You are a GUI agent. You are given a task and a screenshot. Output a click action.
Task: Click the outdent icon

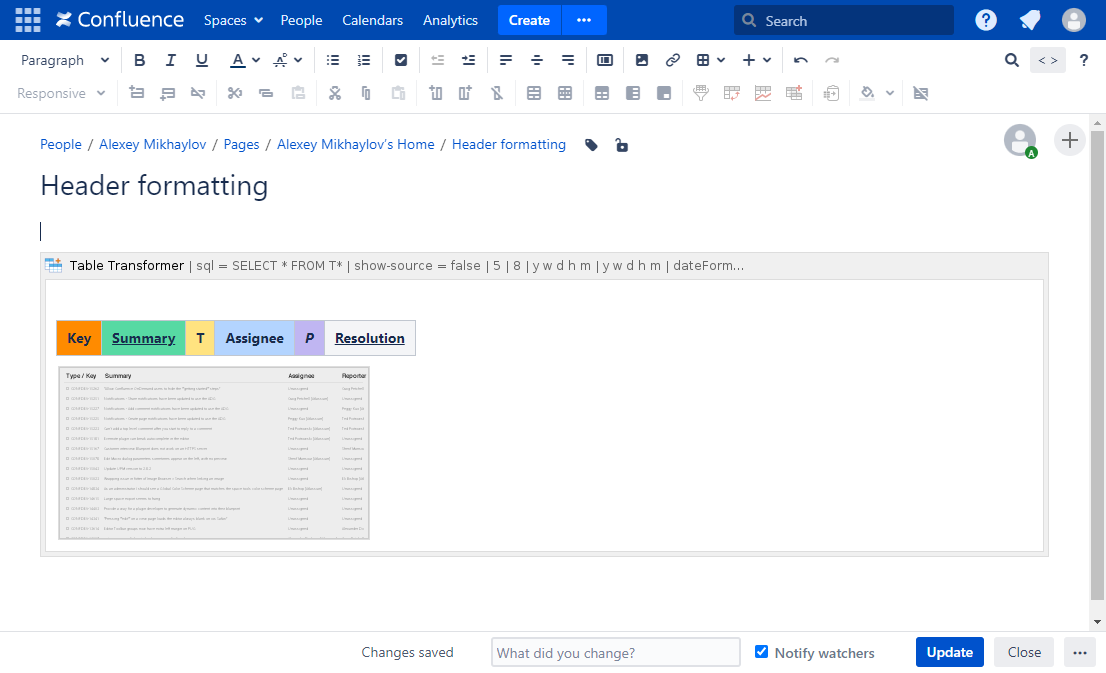(x=437, y=61)
